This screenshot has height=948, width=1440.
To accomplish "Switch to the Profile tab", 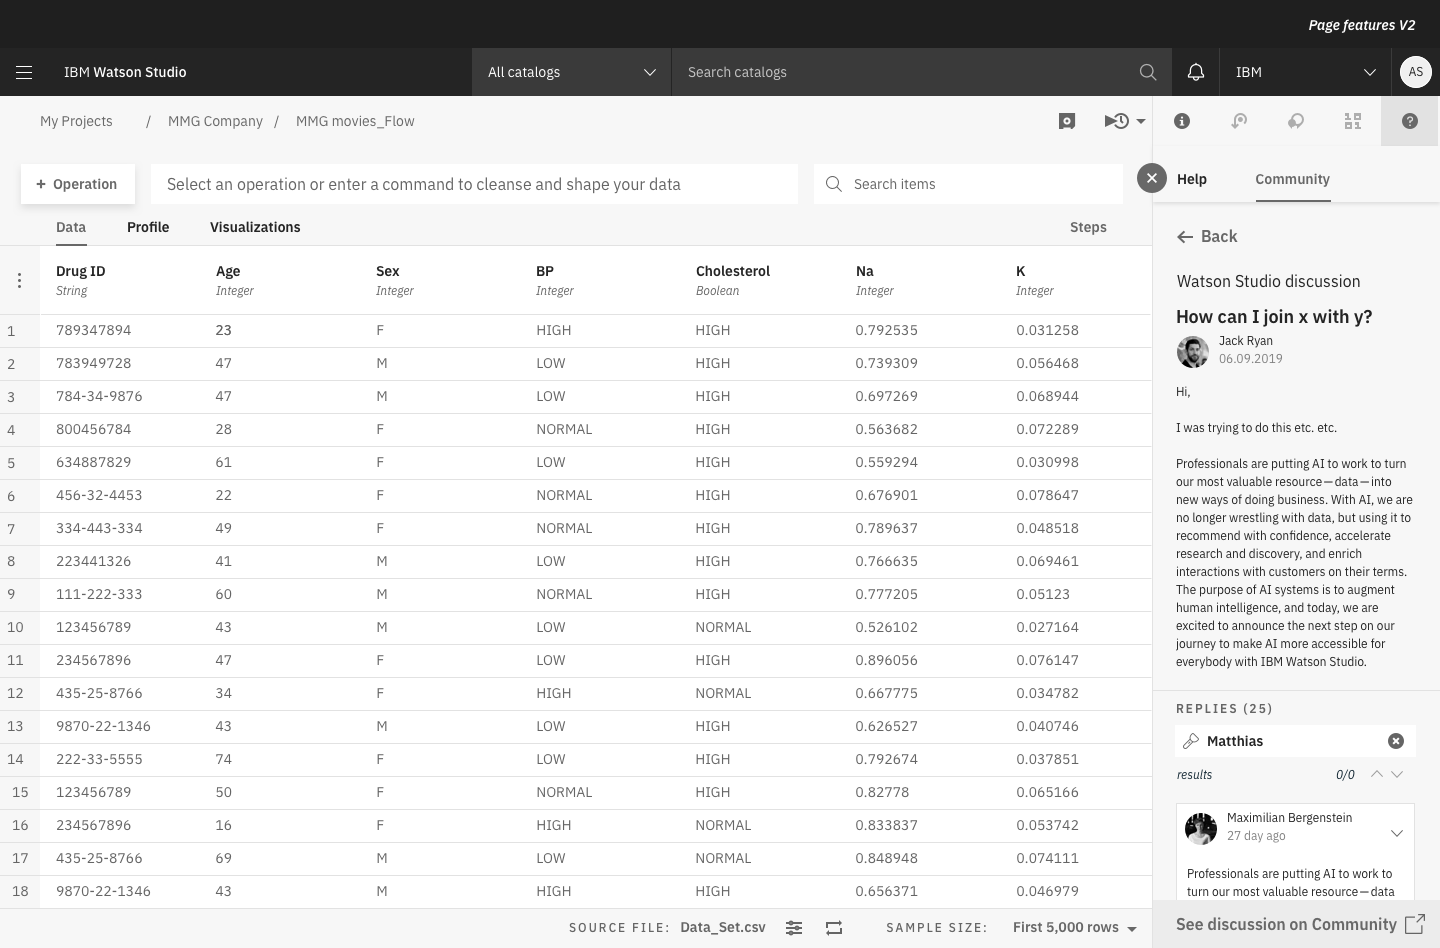I will [x=148, y=227].
